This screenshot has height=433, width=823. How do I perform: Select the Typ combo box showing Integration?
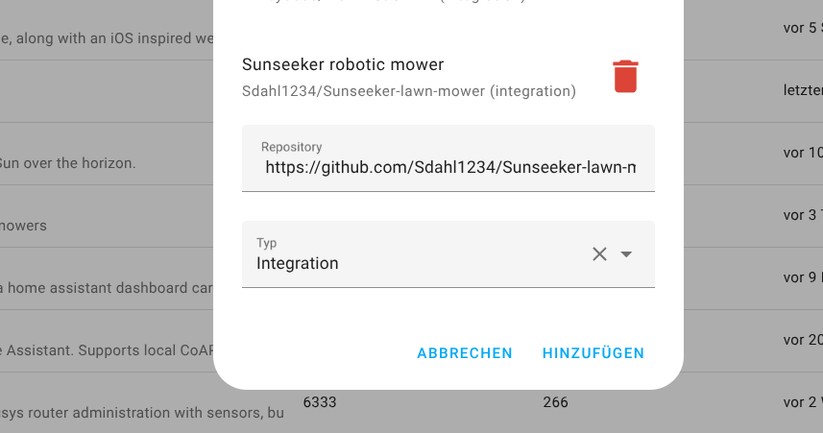[x=448, y=254]
